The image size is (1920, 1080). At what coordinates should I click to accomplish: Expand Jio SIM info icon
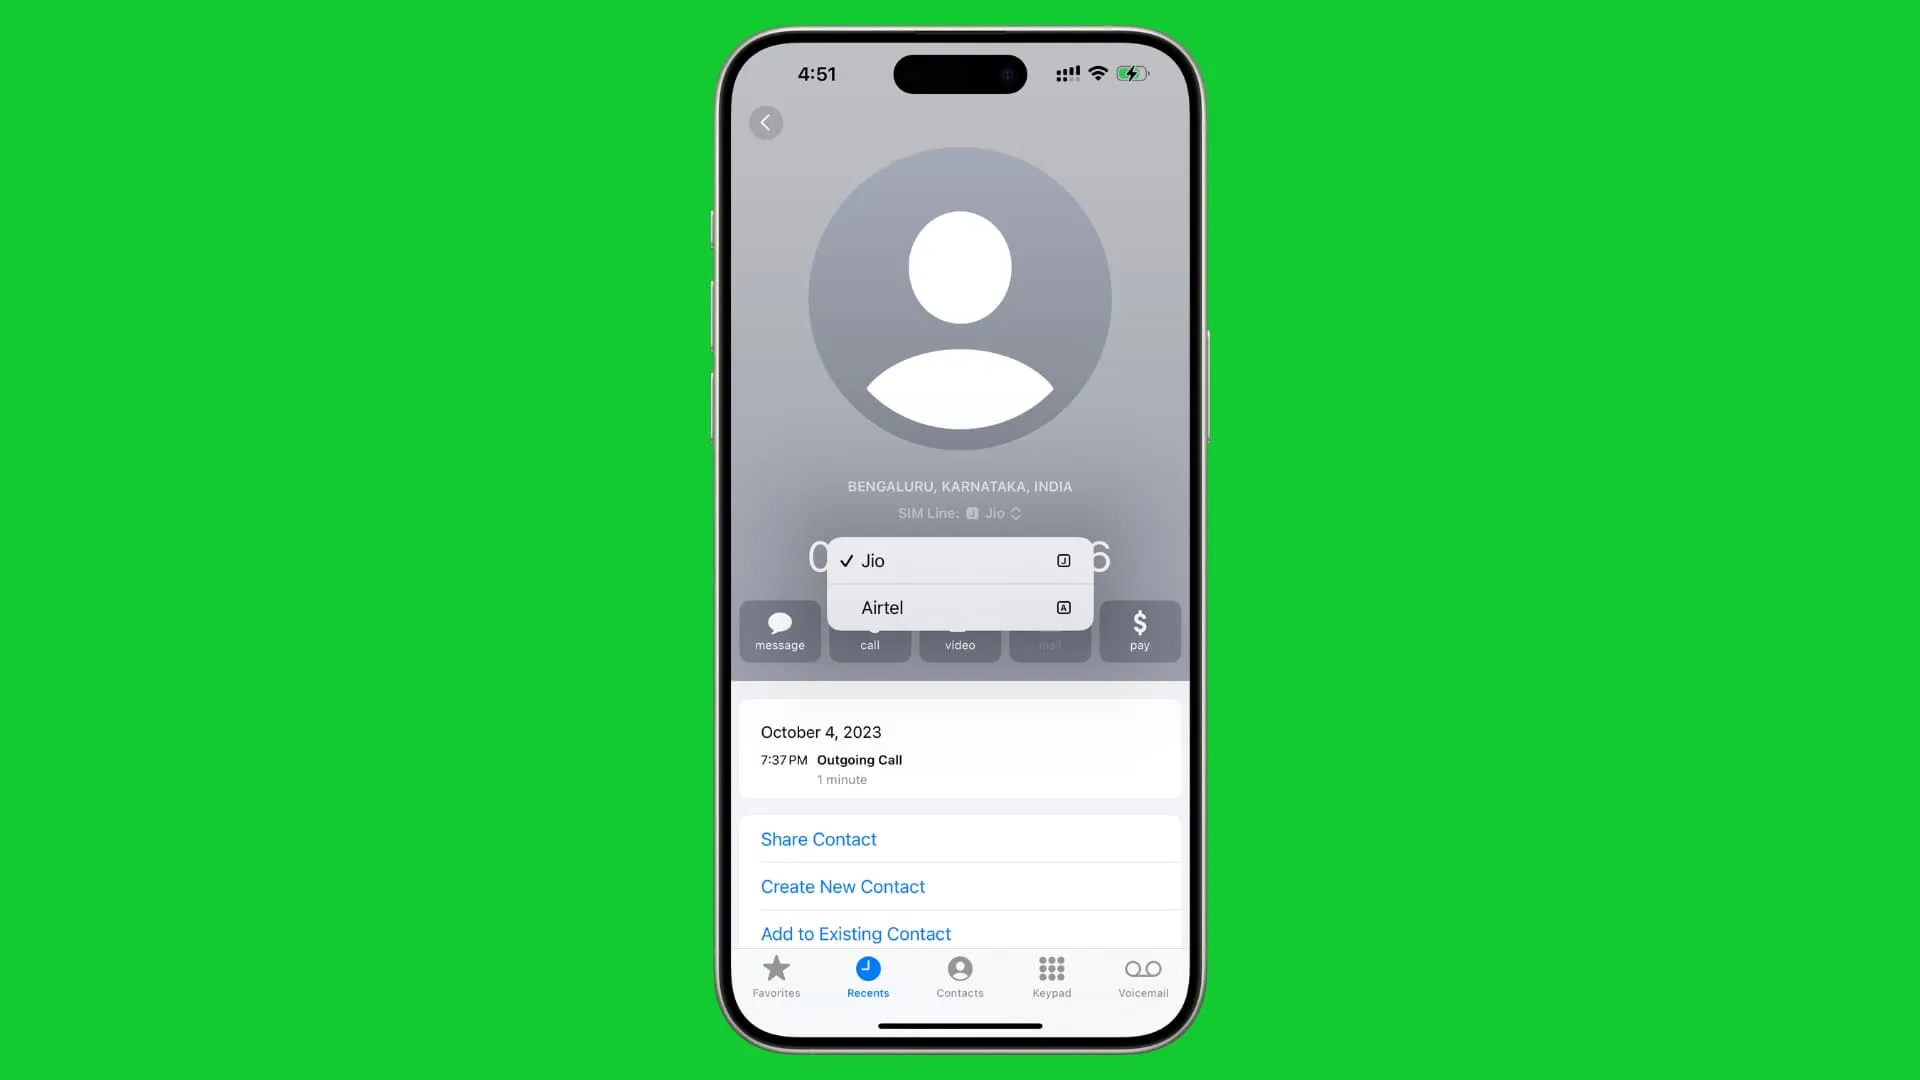click(1064, 560)
